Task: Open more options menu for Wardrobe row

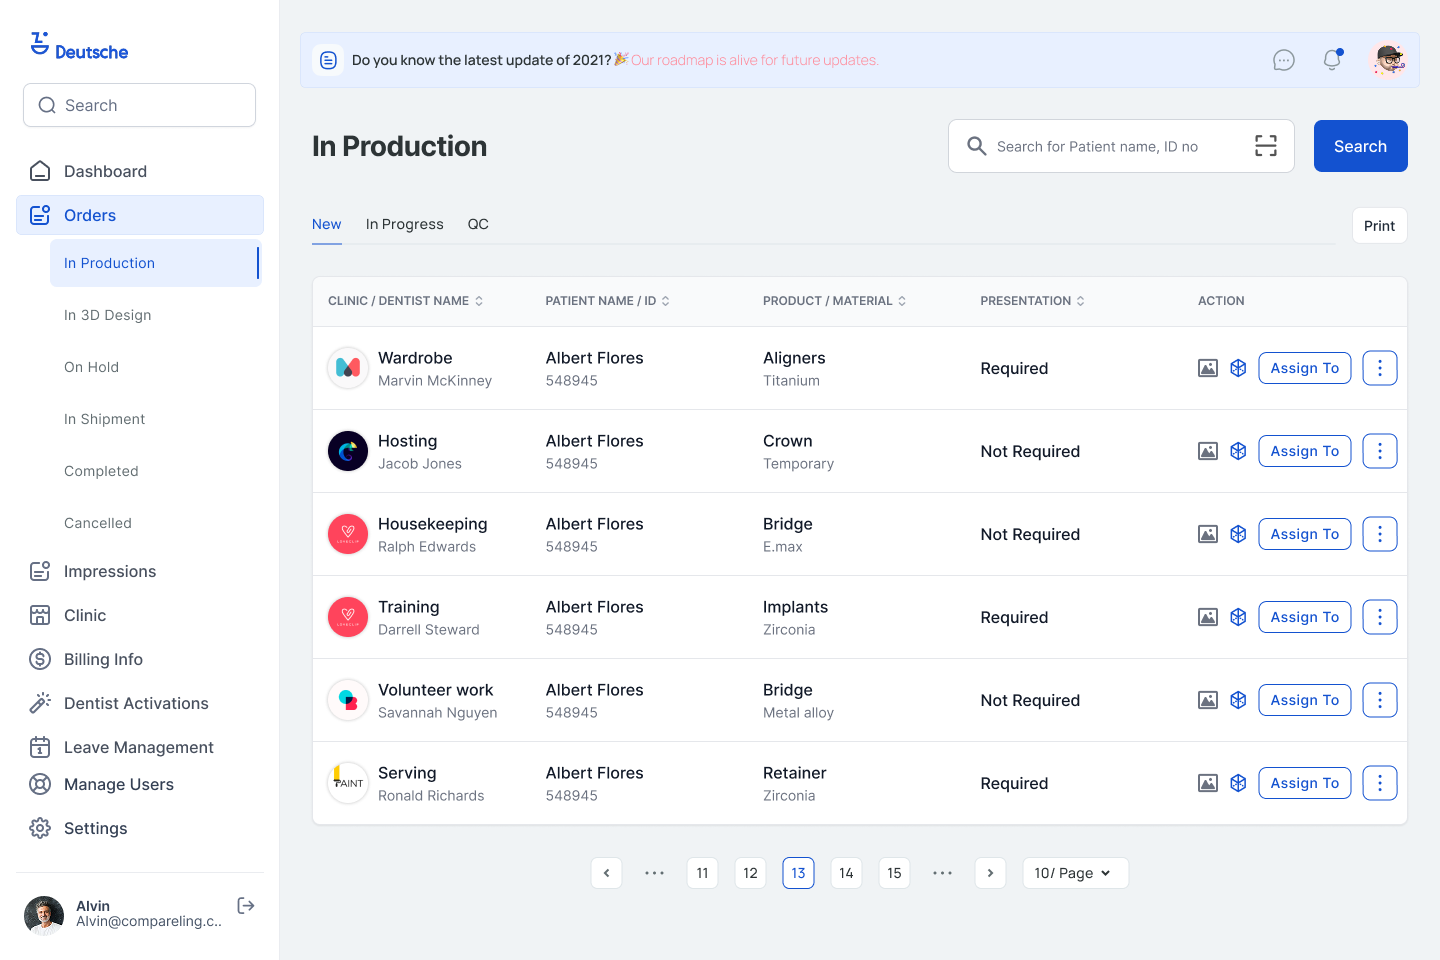Action: [x=1380, y=368]
